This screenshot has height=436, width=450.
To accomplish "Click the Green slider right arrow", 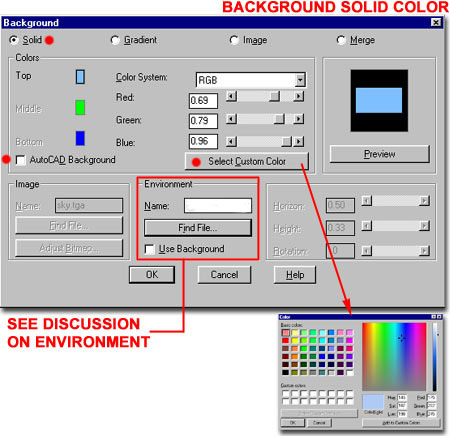I will [x=299, y=119].
